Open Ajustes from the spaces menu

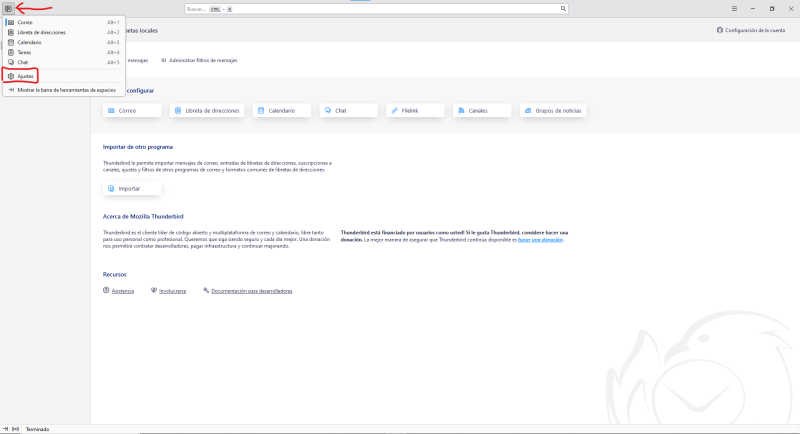coord(64,76)
